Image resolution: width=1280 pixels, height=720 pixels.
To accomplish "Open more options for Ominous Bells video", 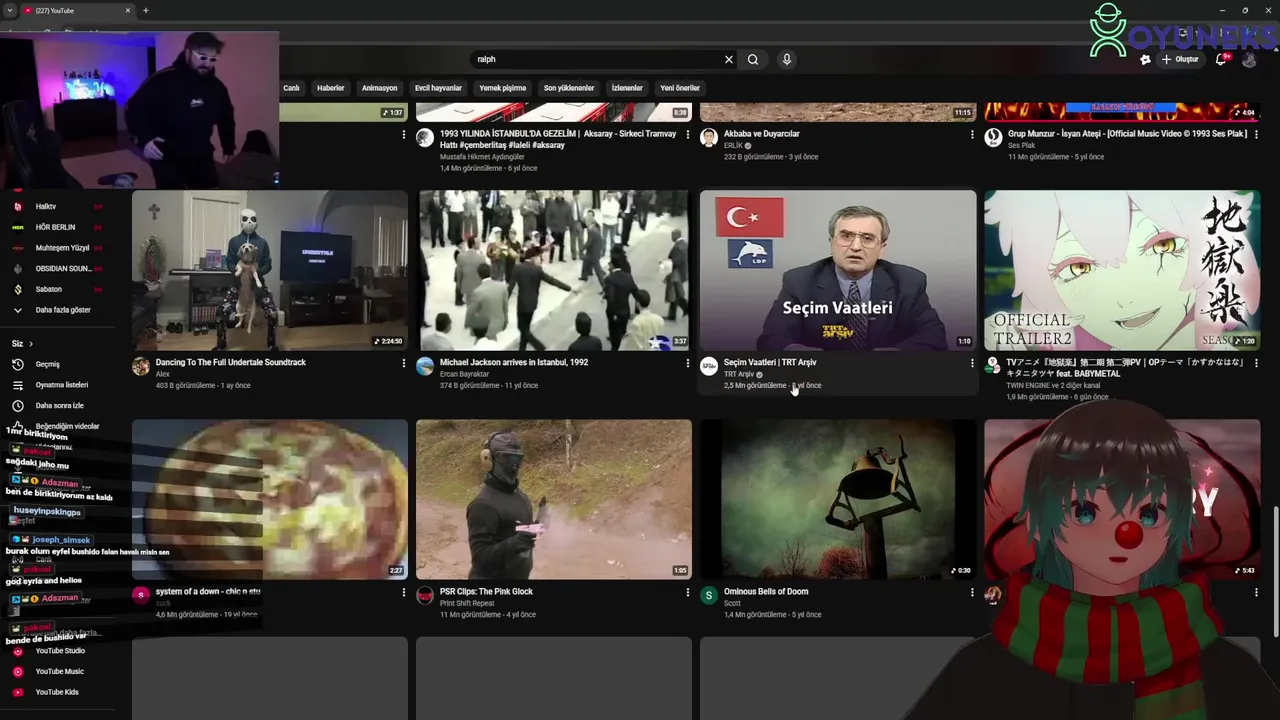I will [972, 592].
